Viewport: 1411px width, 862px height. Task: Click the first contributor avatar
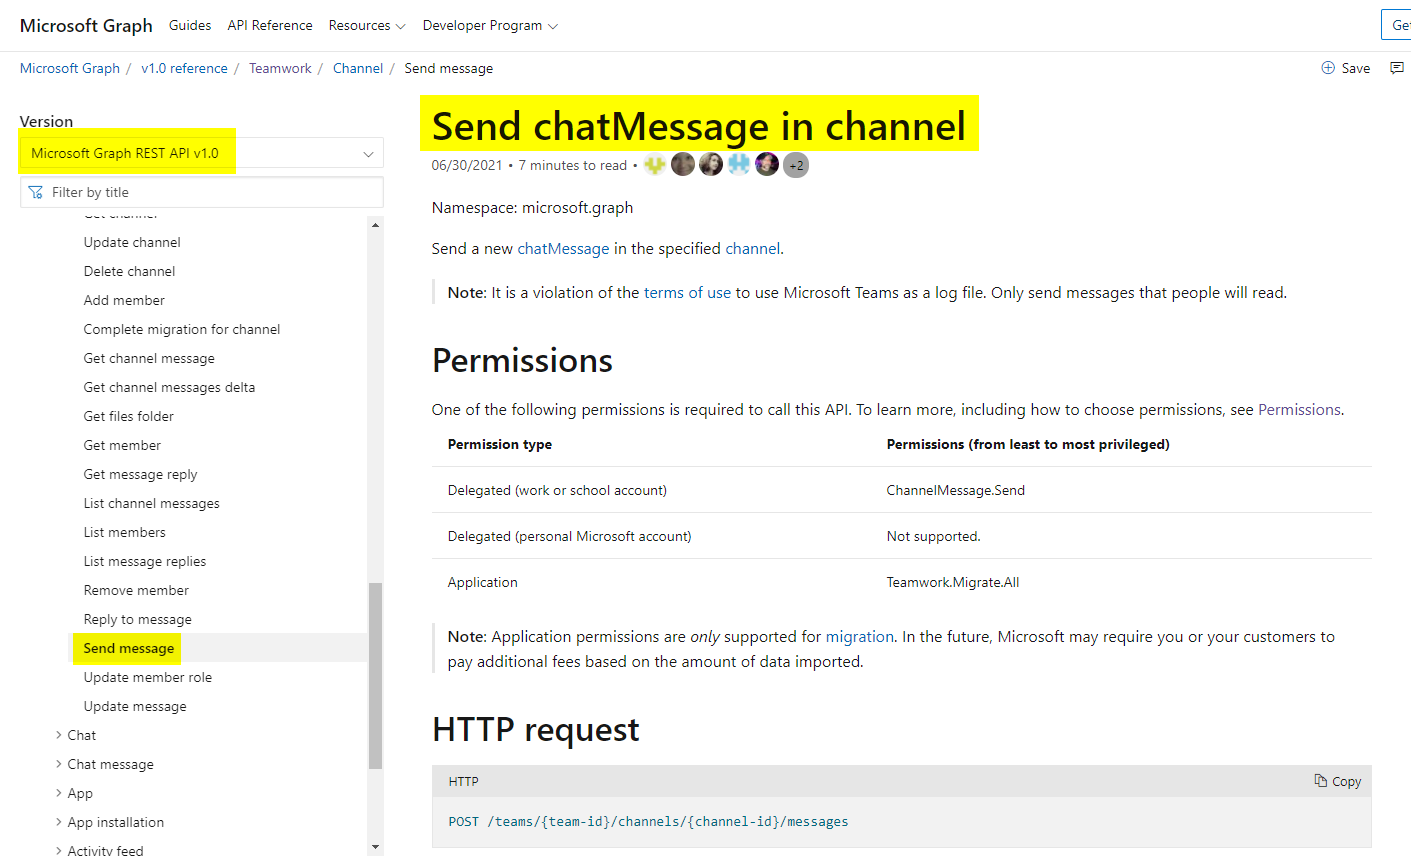[655, 165]
